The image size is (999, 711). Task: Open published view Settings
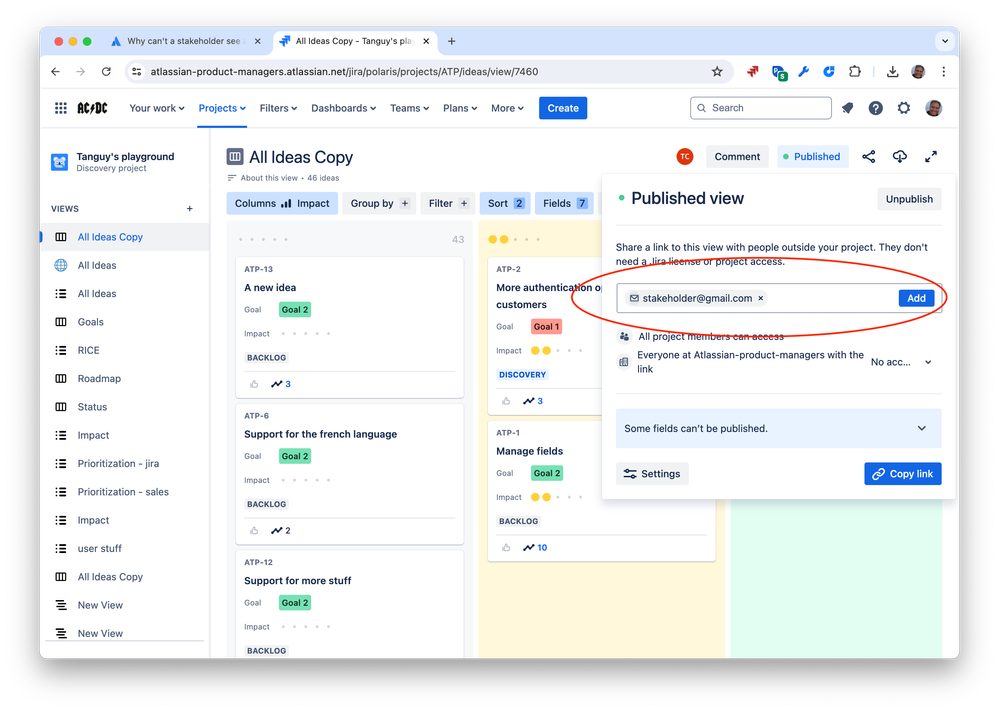tap(652, 474)
